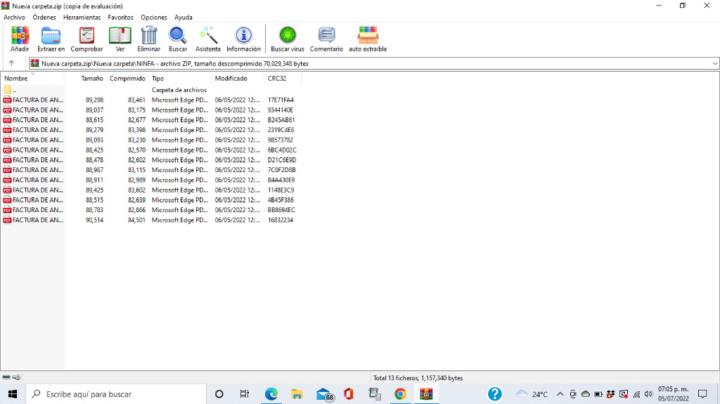Click the Windows taskbar search box
Viewport: 720px width, 404px height.
(x=112, y=394)
